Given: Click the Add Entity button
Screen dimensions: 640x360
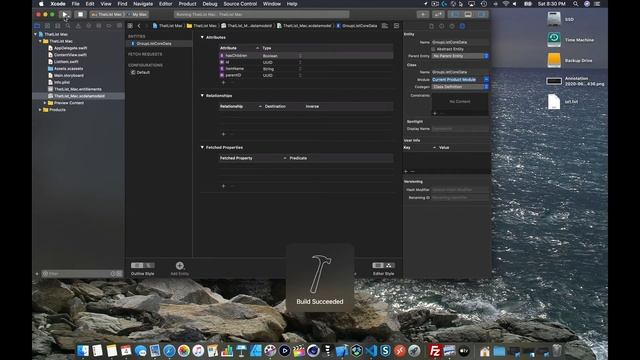Looking at the screenshot, I should pos(180,268).
